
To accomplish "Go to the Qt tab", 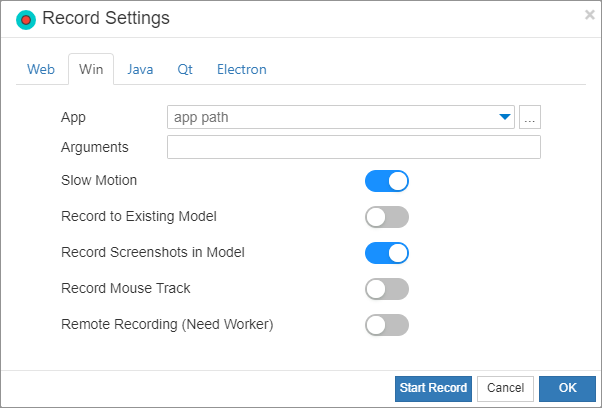I will point(185,70).
